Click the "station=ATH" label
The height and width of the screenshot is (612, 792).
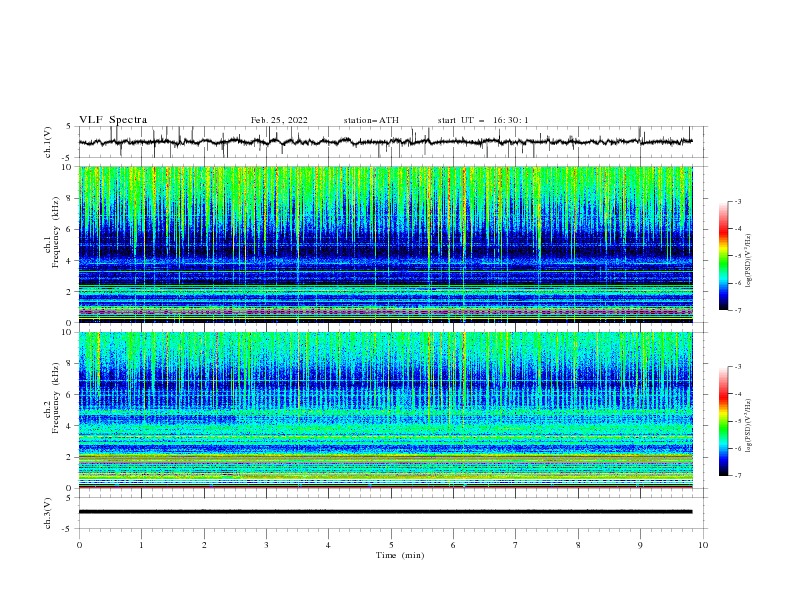371,120
